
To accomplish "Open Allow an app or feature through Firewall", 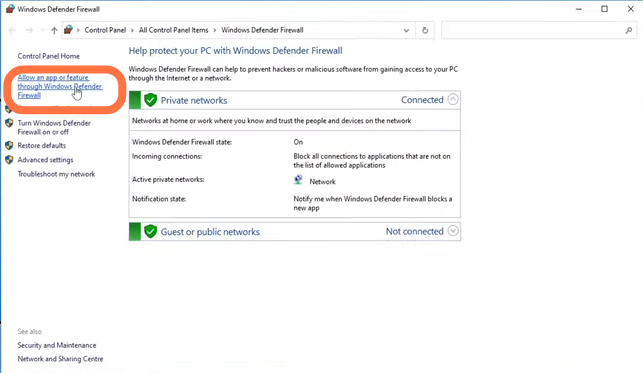I will [x=60, y=86].
